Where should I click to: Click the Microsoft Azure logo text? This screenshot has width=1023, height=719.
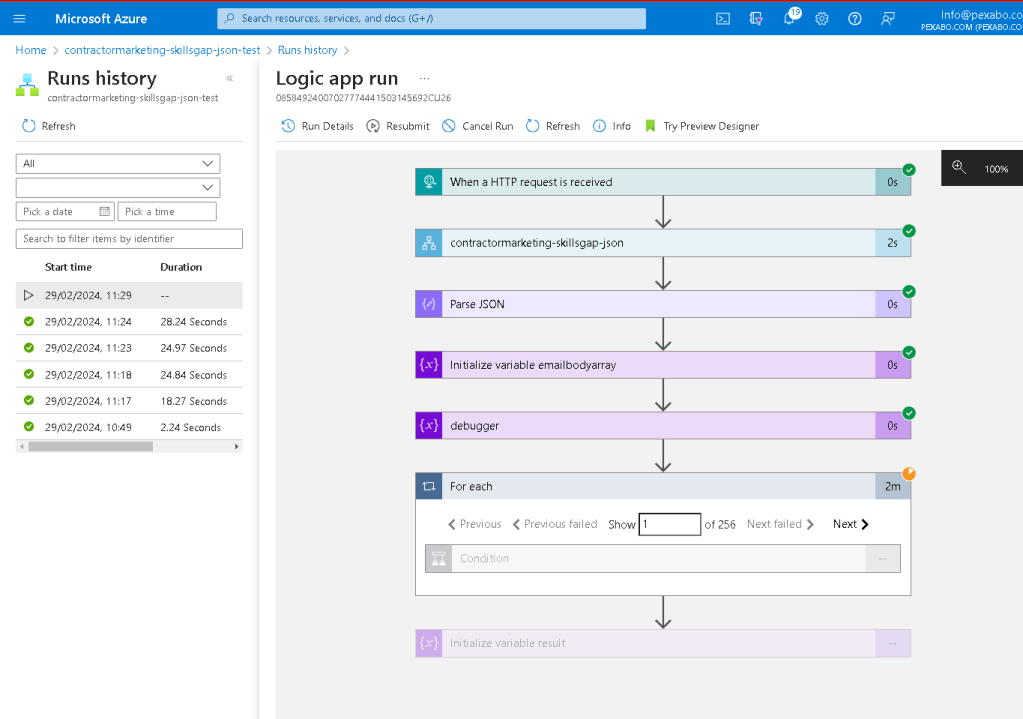101,18
